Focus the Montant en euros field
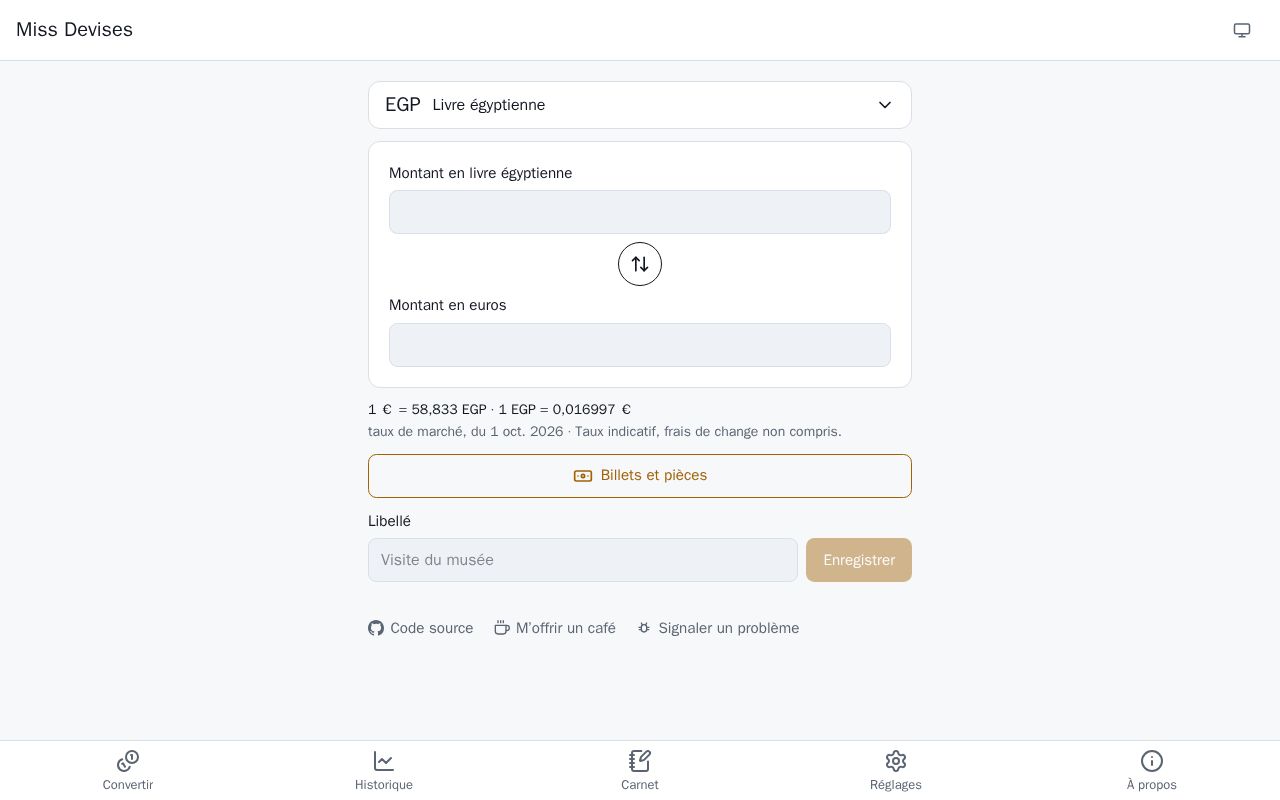Image resolution: width=1280 pixels, height=800 pixels. coord(640,345)
